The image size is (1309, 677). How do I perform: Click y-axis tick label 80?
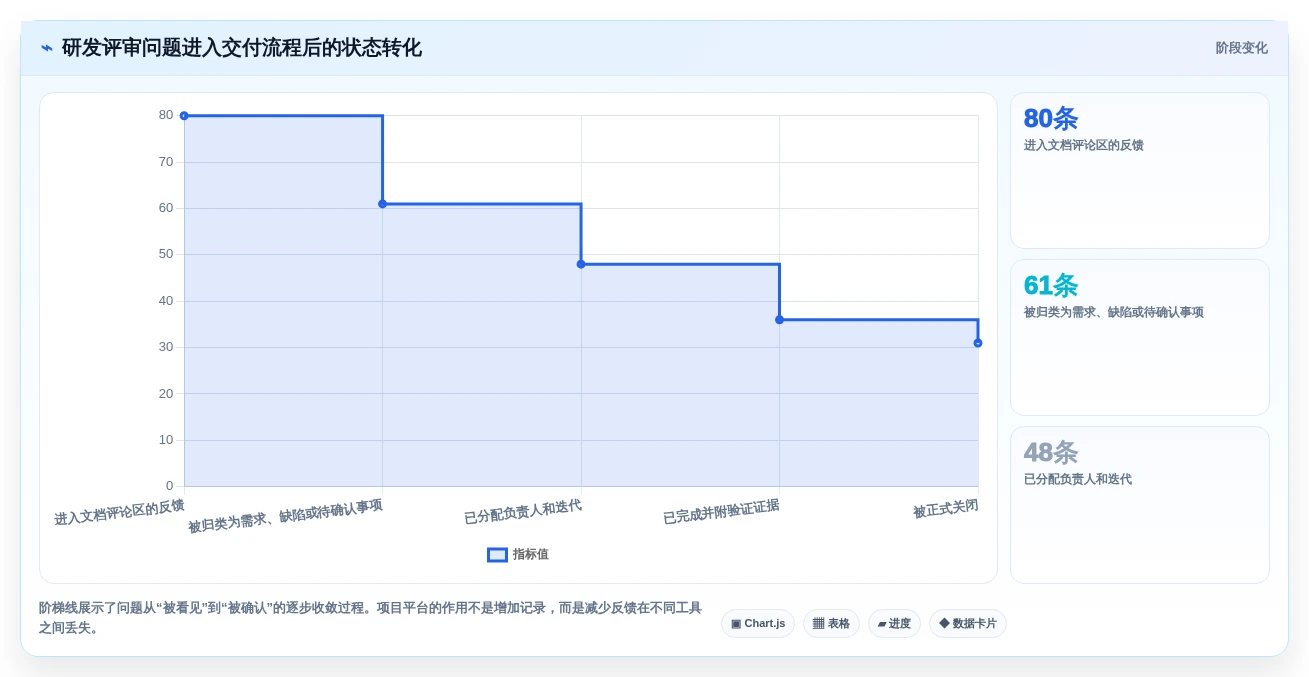166,115
